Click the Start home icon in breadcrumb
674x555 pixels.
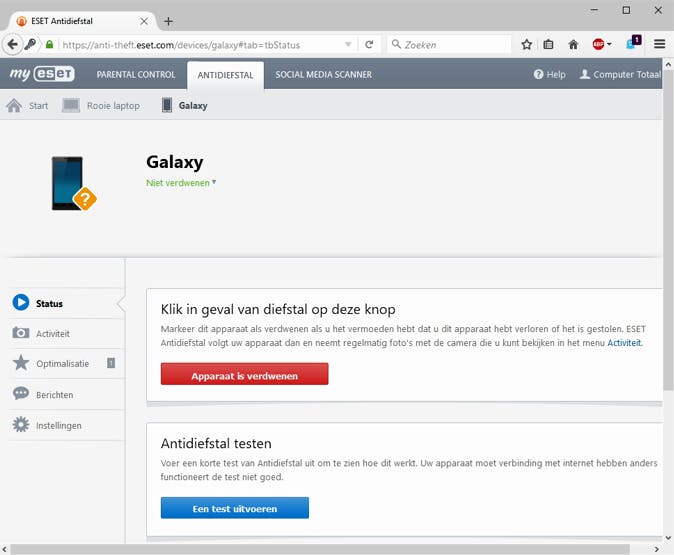pos(14,105)
